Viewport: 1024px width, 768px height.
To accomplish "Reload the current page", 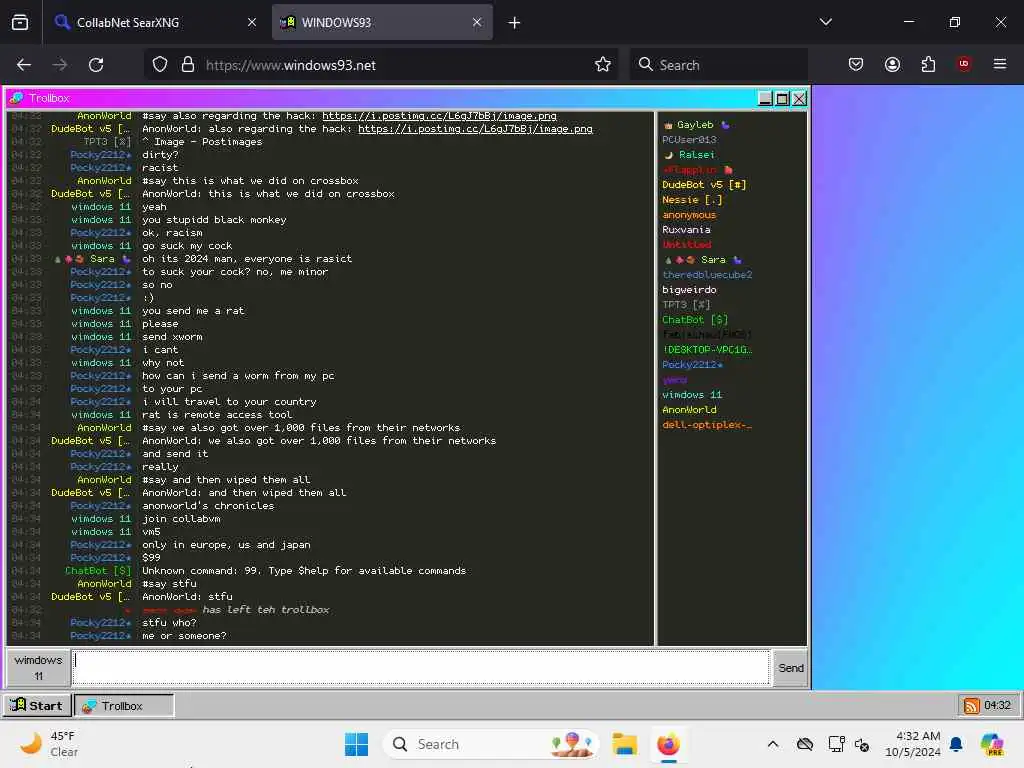I will (96, 65).
